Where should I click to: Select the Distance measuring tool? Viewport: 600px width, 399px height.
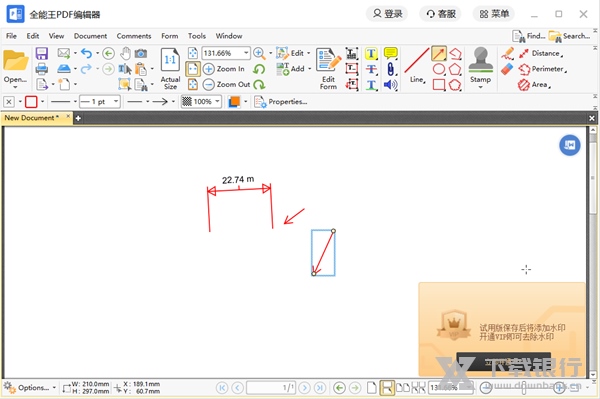(541, 53)
